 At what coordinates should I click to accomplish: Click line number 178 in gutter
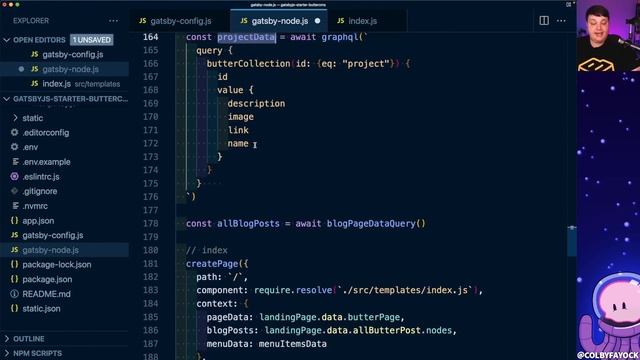(151, 224)
